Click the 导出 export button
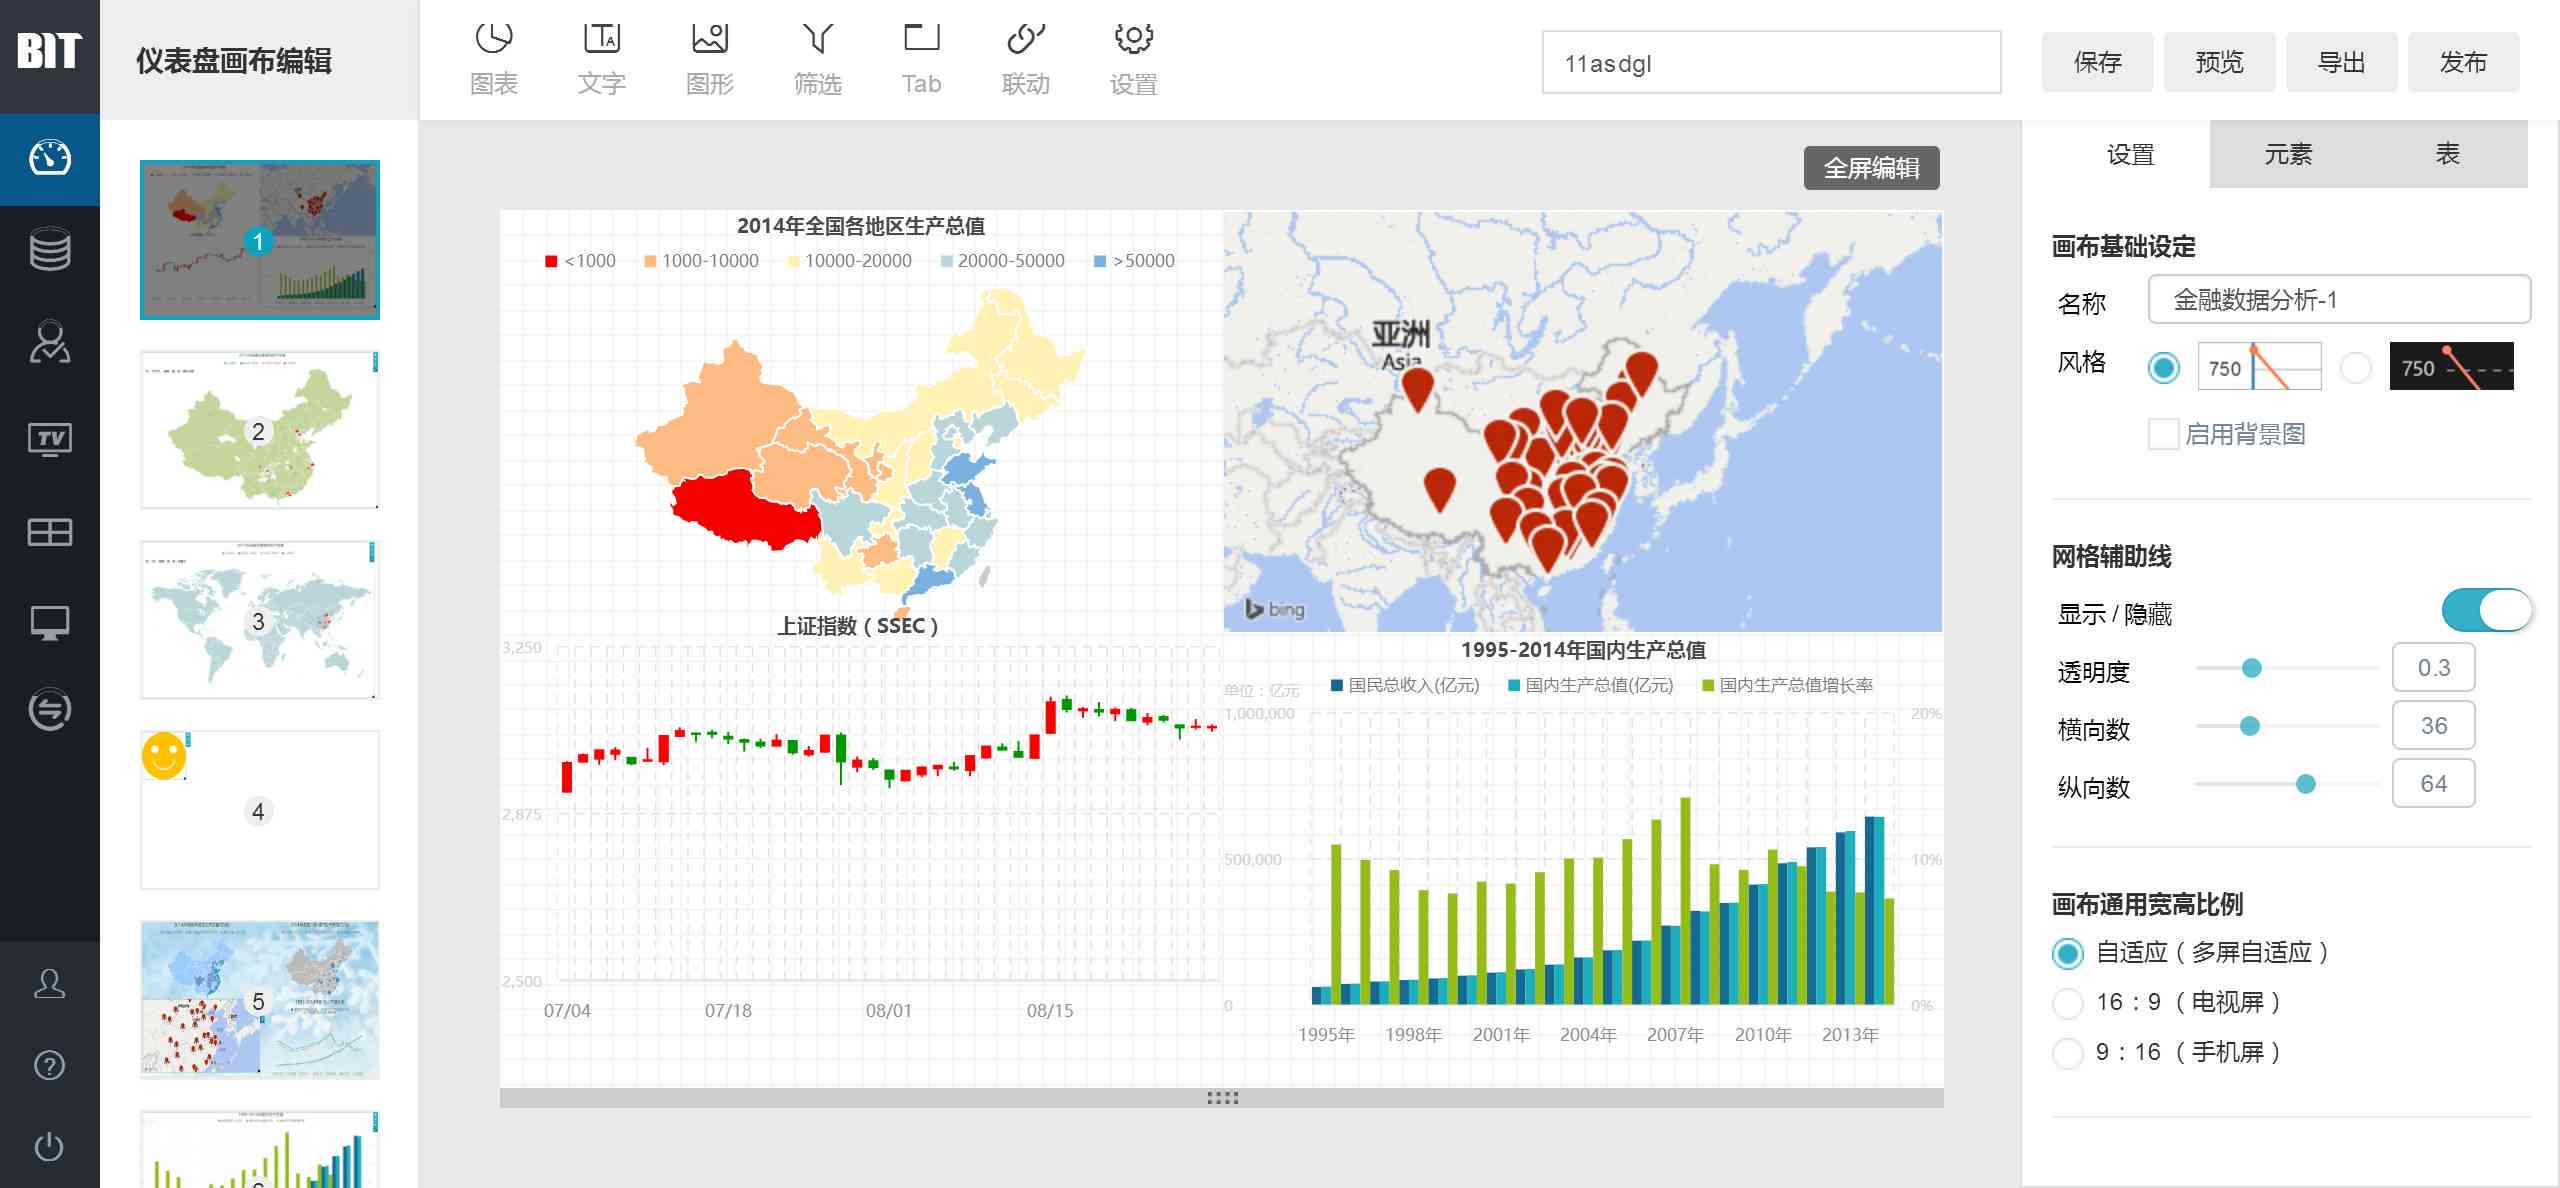 (2341, 62)
